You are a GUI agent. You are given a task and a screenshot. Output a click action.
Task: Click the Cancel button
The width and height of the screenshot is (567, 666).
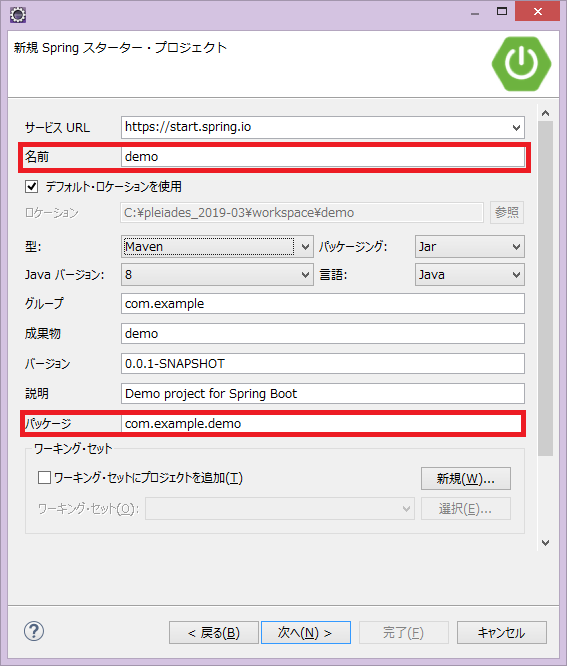(x=502, y=633)
